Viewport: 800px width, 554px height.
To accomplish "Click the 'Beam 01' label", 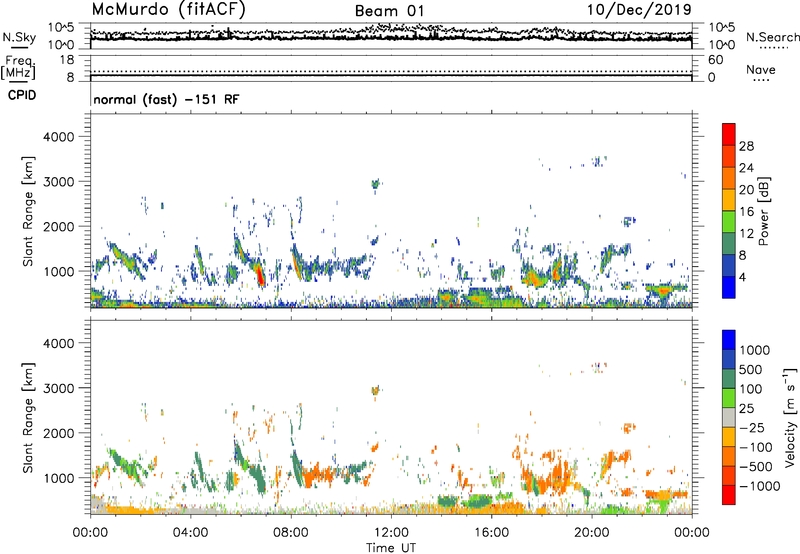I will tap(389, 11).
